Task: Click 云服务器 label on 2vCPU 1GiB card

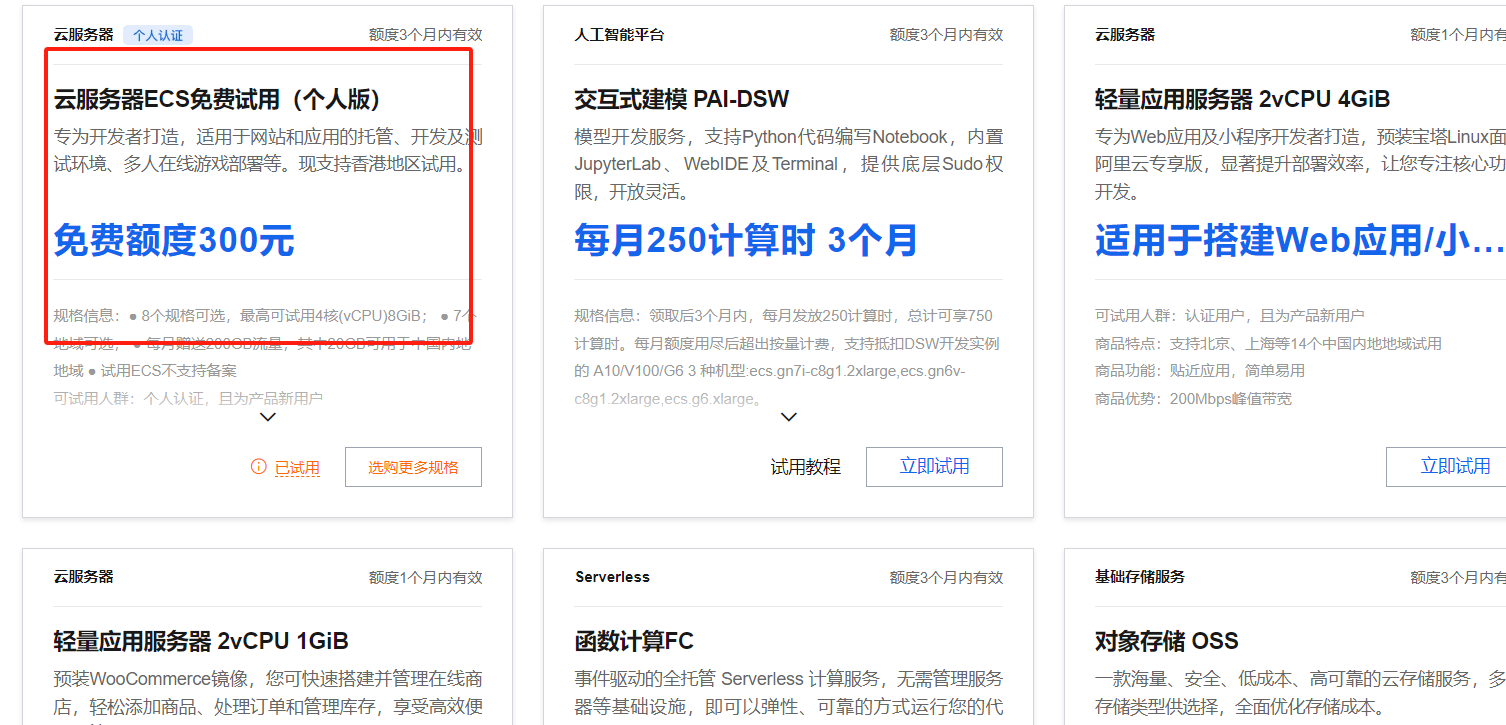Action: [84, 577]
